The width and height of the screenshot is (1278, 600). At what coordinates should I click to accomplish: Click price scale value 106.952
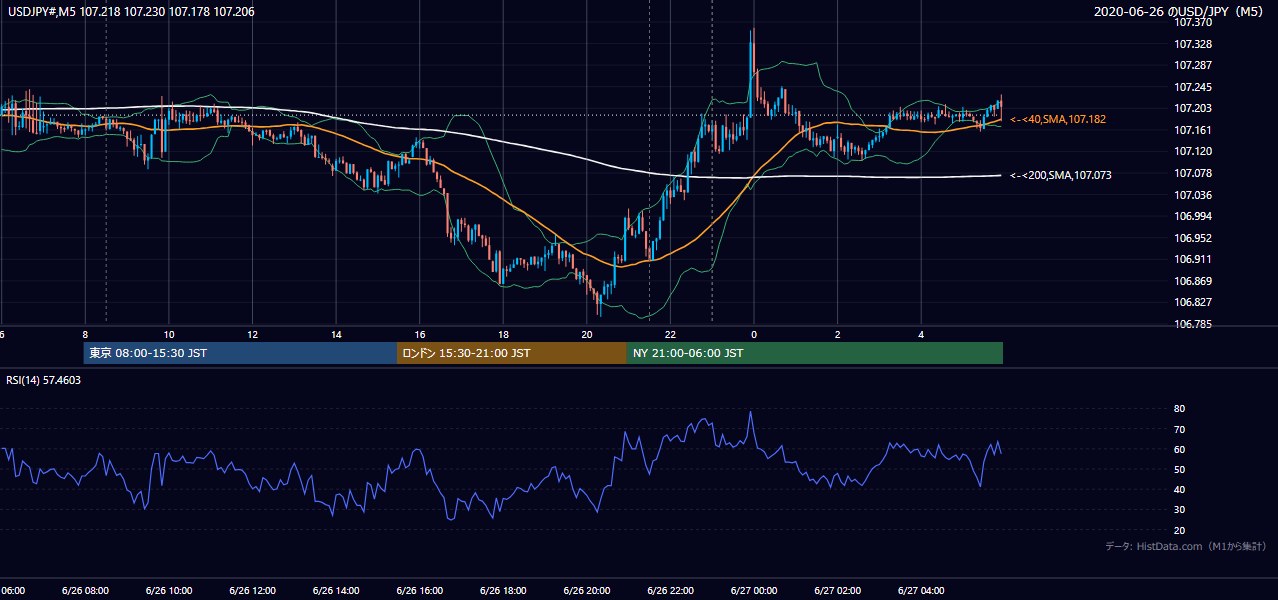point(1193,239)
